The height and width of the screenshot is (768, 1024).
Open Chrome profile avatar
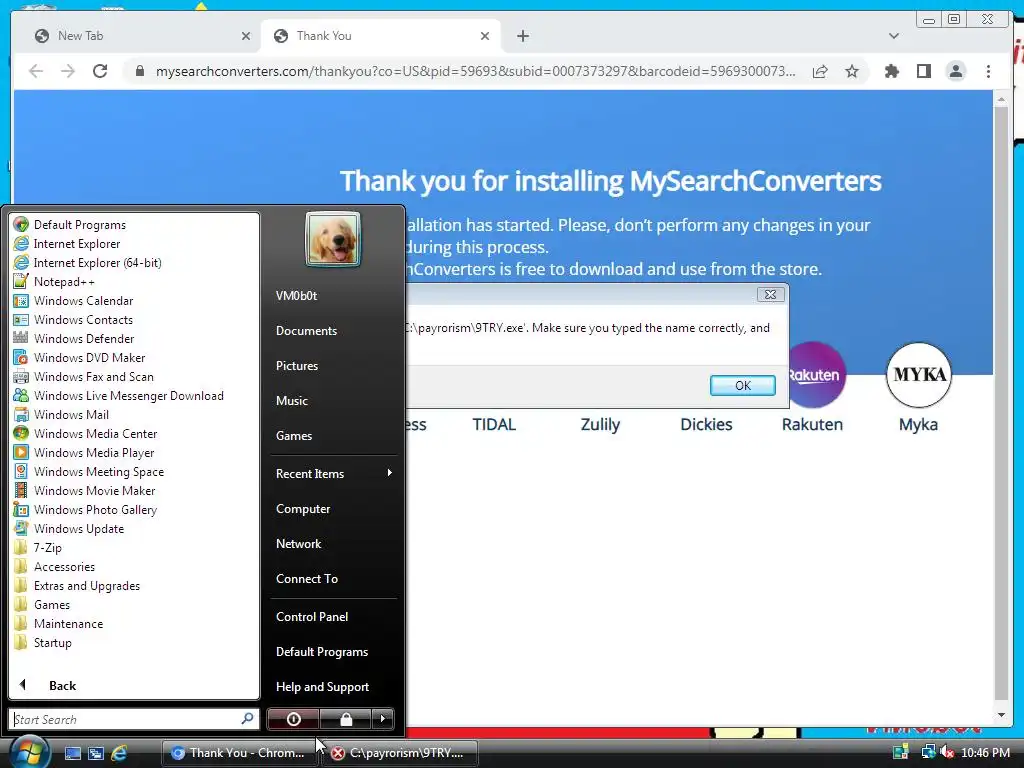coord(955,71)
